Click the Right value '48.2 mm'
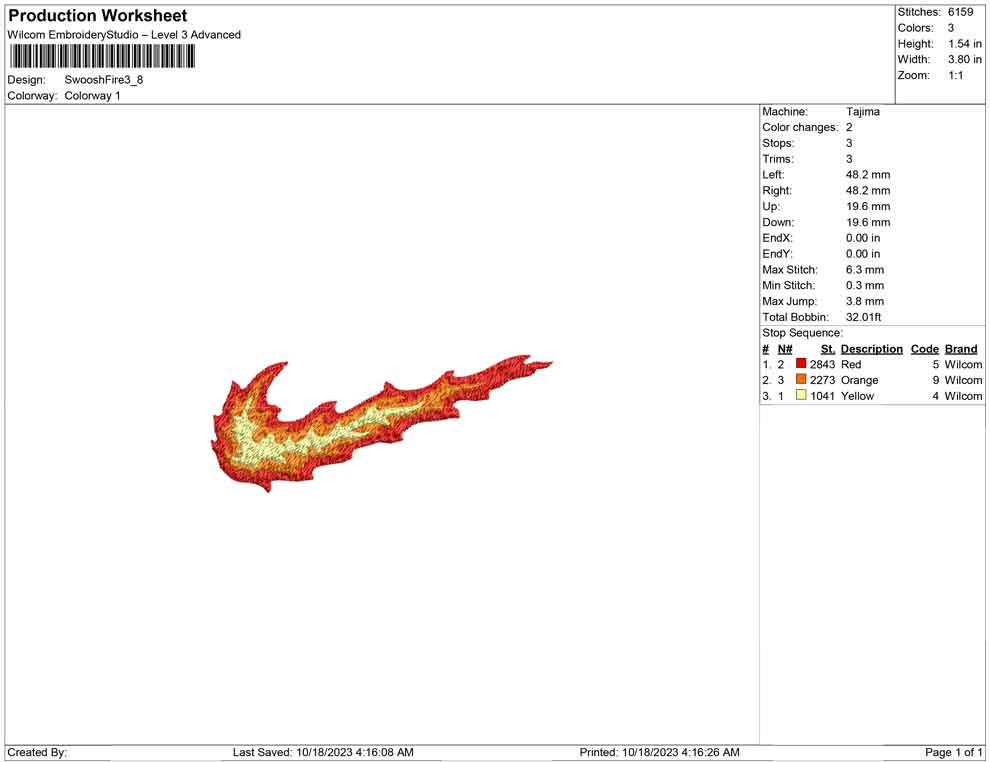 [868, 191]
